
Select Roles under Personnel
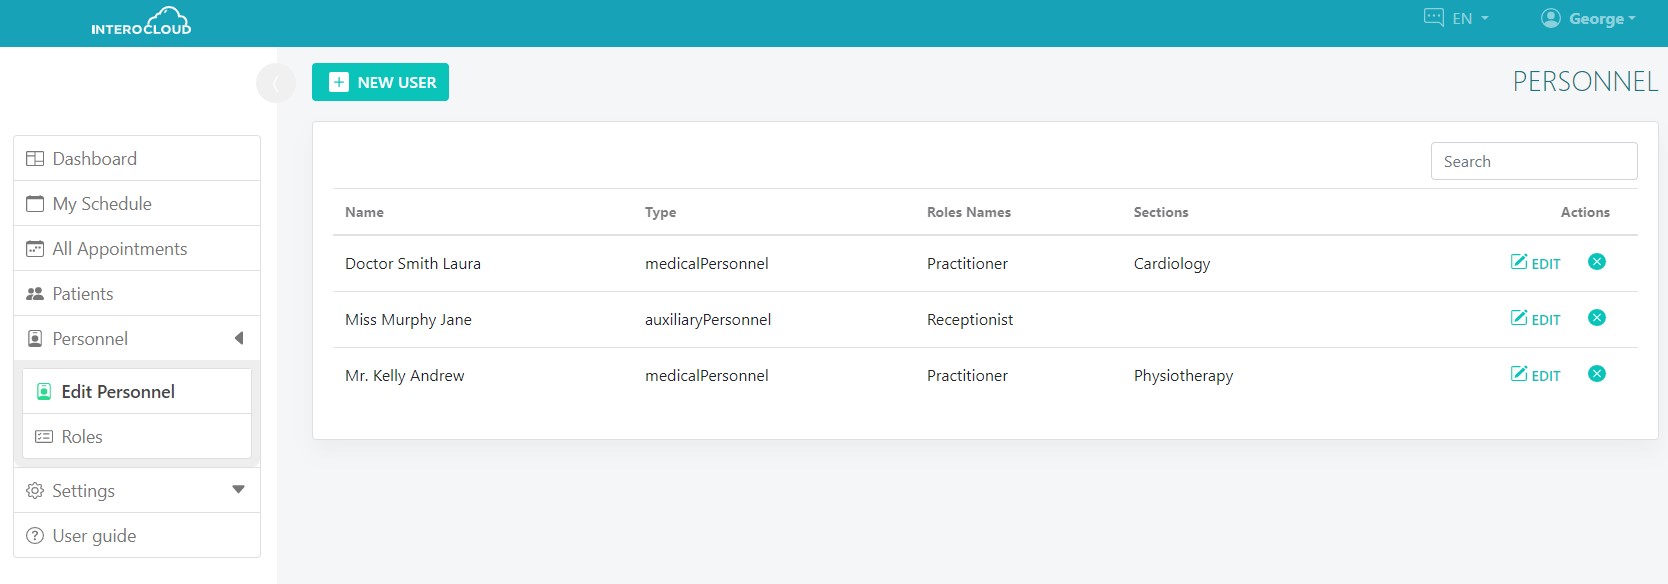click(82, 437)
